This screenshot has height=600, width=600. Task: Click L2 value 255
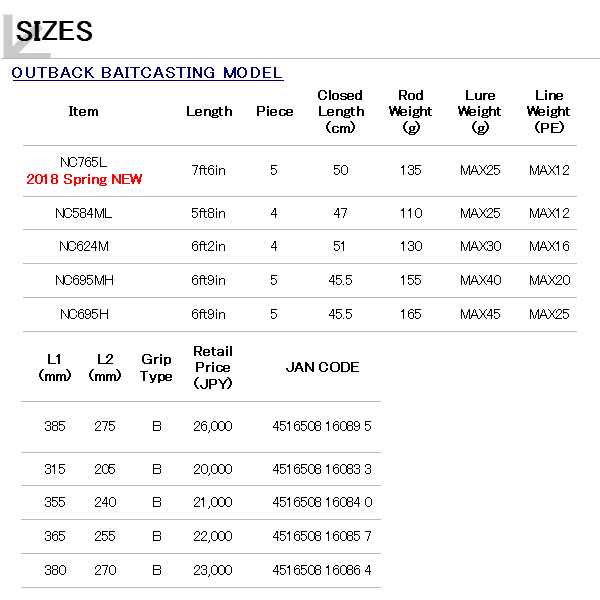pos(105,536)
